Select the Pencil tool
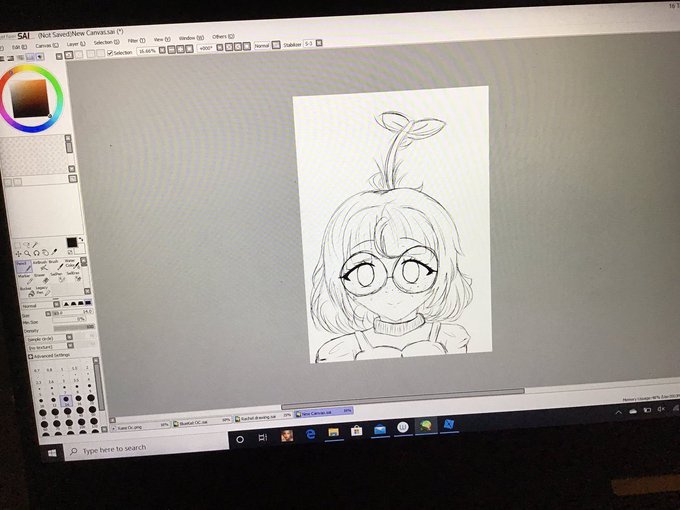This screenshot has height=510, width=680. (x=24, y=266)
